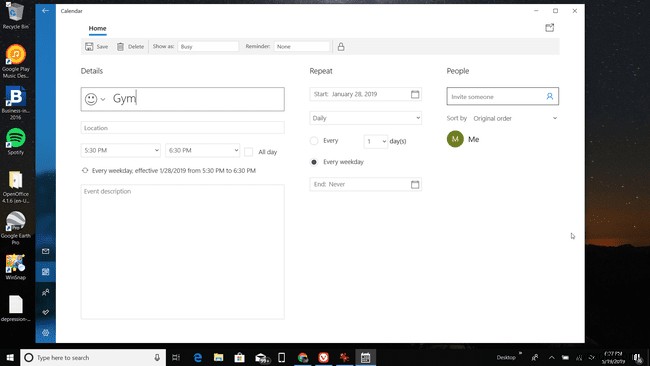The height and width of the screenshot is (366, 650).
Task: Open the day interval number dropdown
Action: [376, 141]
